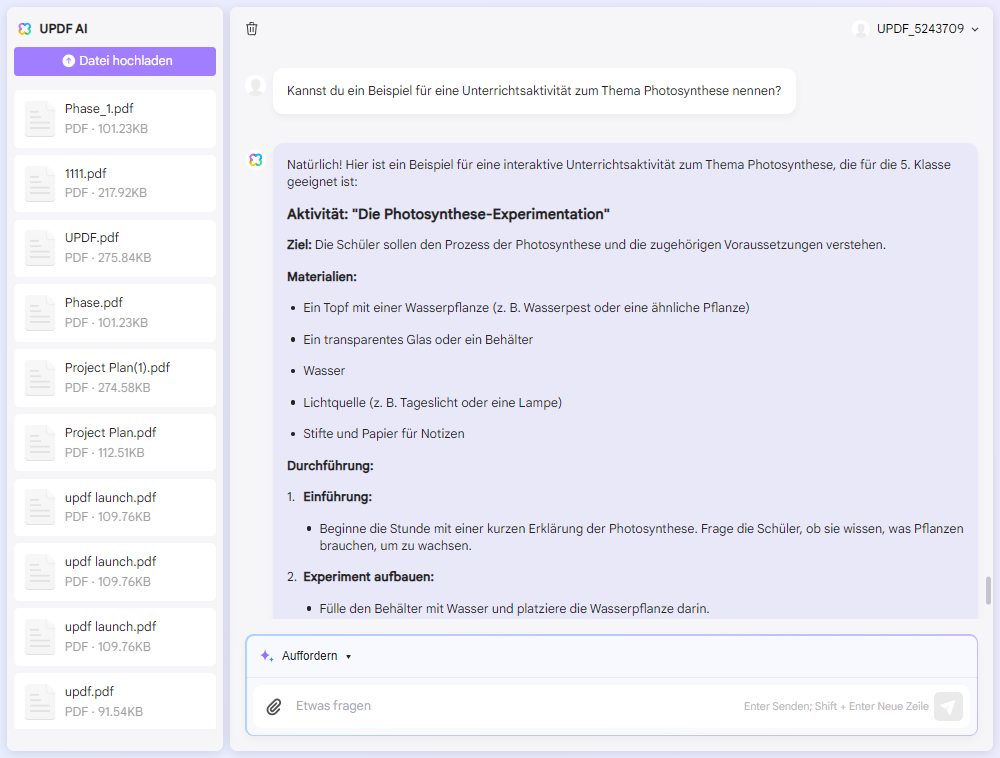
Task: Click the file icon of Project Plan(1).pdf
Action: point(40,378)
